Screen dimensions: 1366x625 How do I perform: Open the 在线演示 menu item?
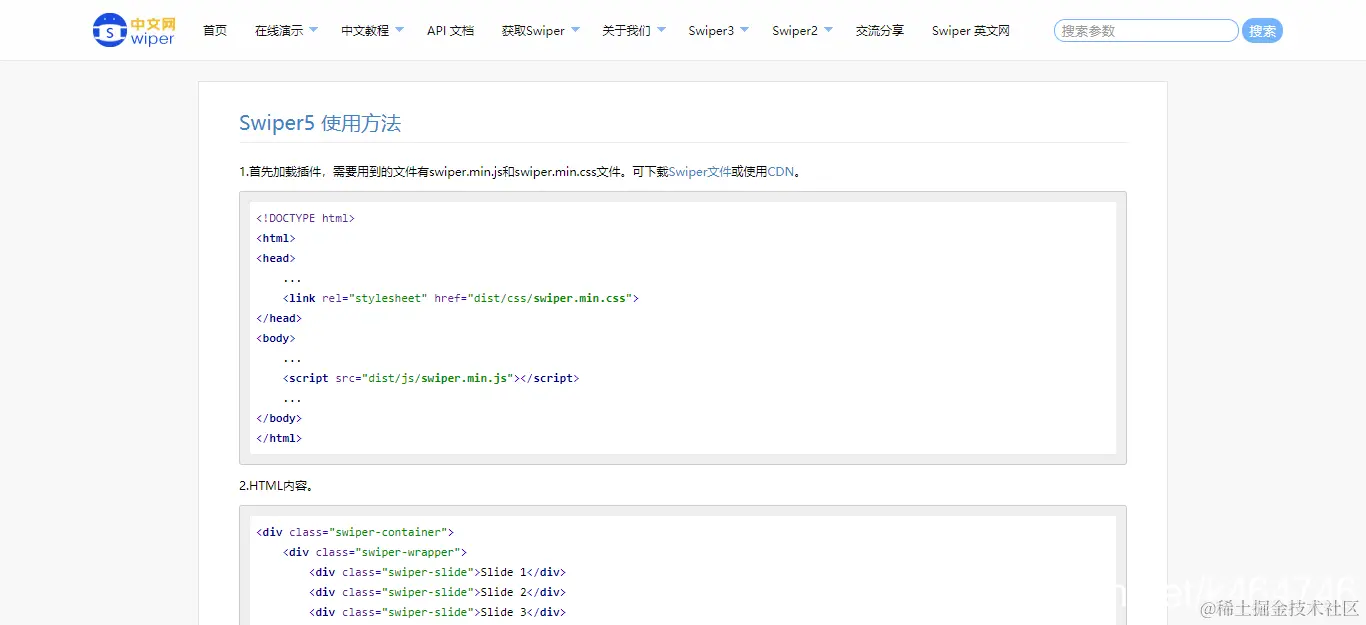(x=279, y=31)
